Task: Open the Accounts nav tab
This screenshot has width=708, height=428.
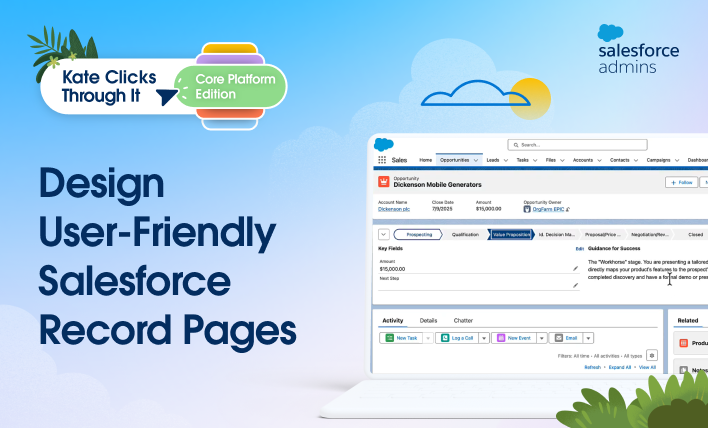Action: pyautogui.click(x=583, y=160)
